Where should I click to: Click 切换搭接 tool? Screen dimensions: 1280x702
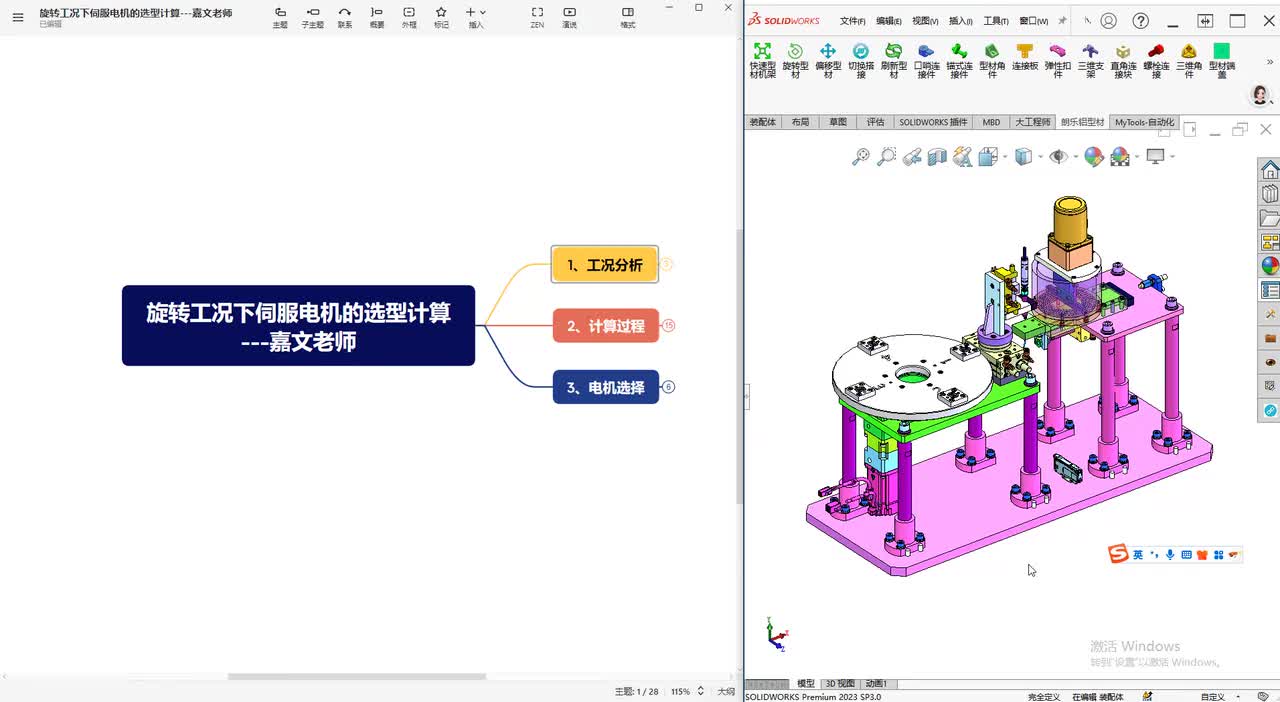point(861,60)
